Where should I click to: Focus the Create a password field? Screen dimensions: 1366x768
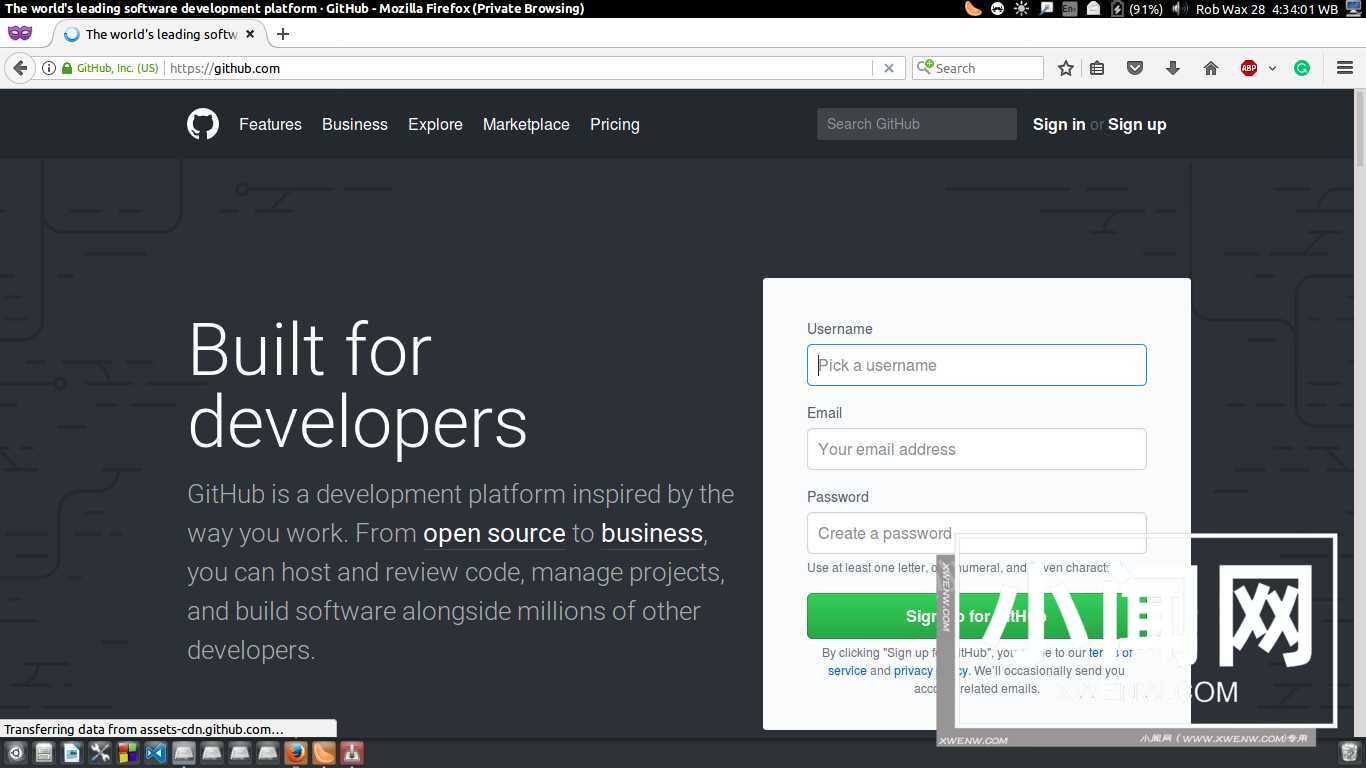977,533
